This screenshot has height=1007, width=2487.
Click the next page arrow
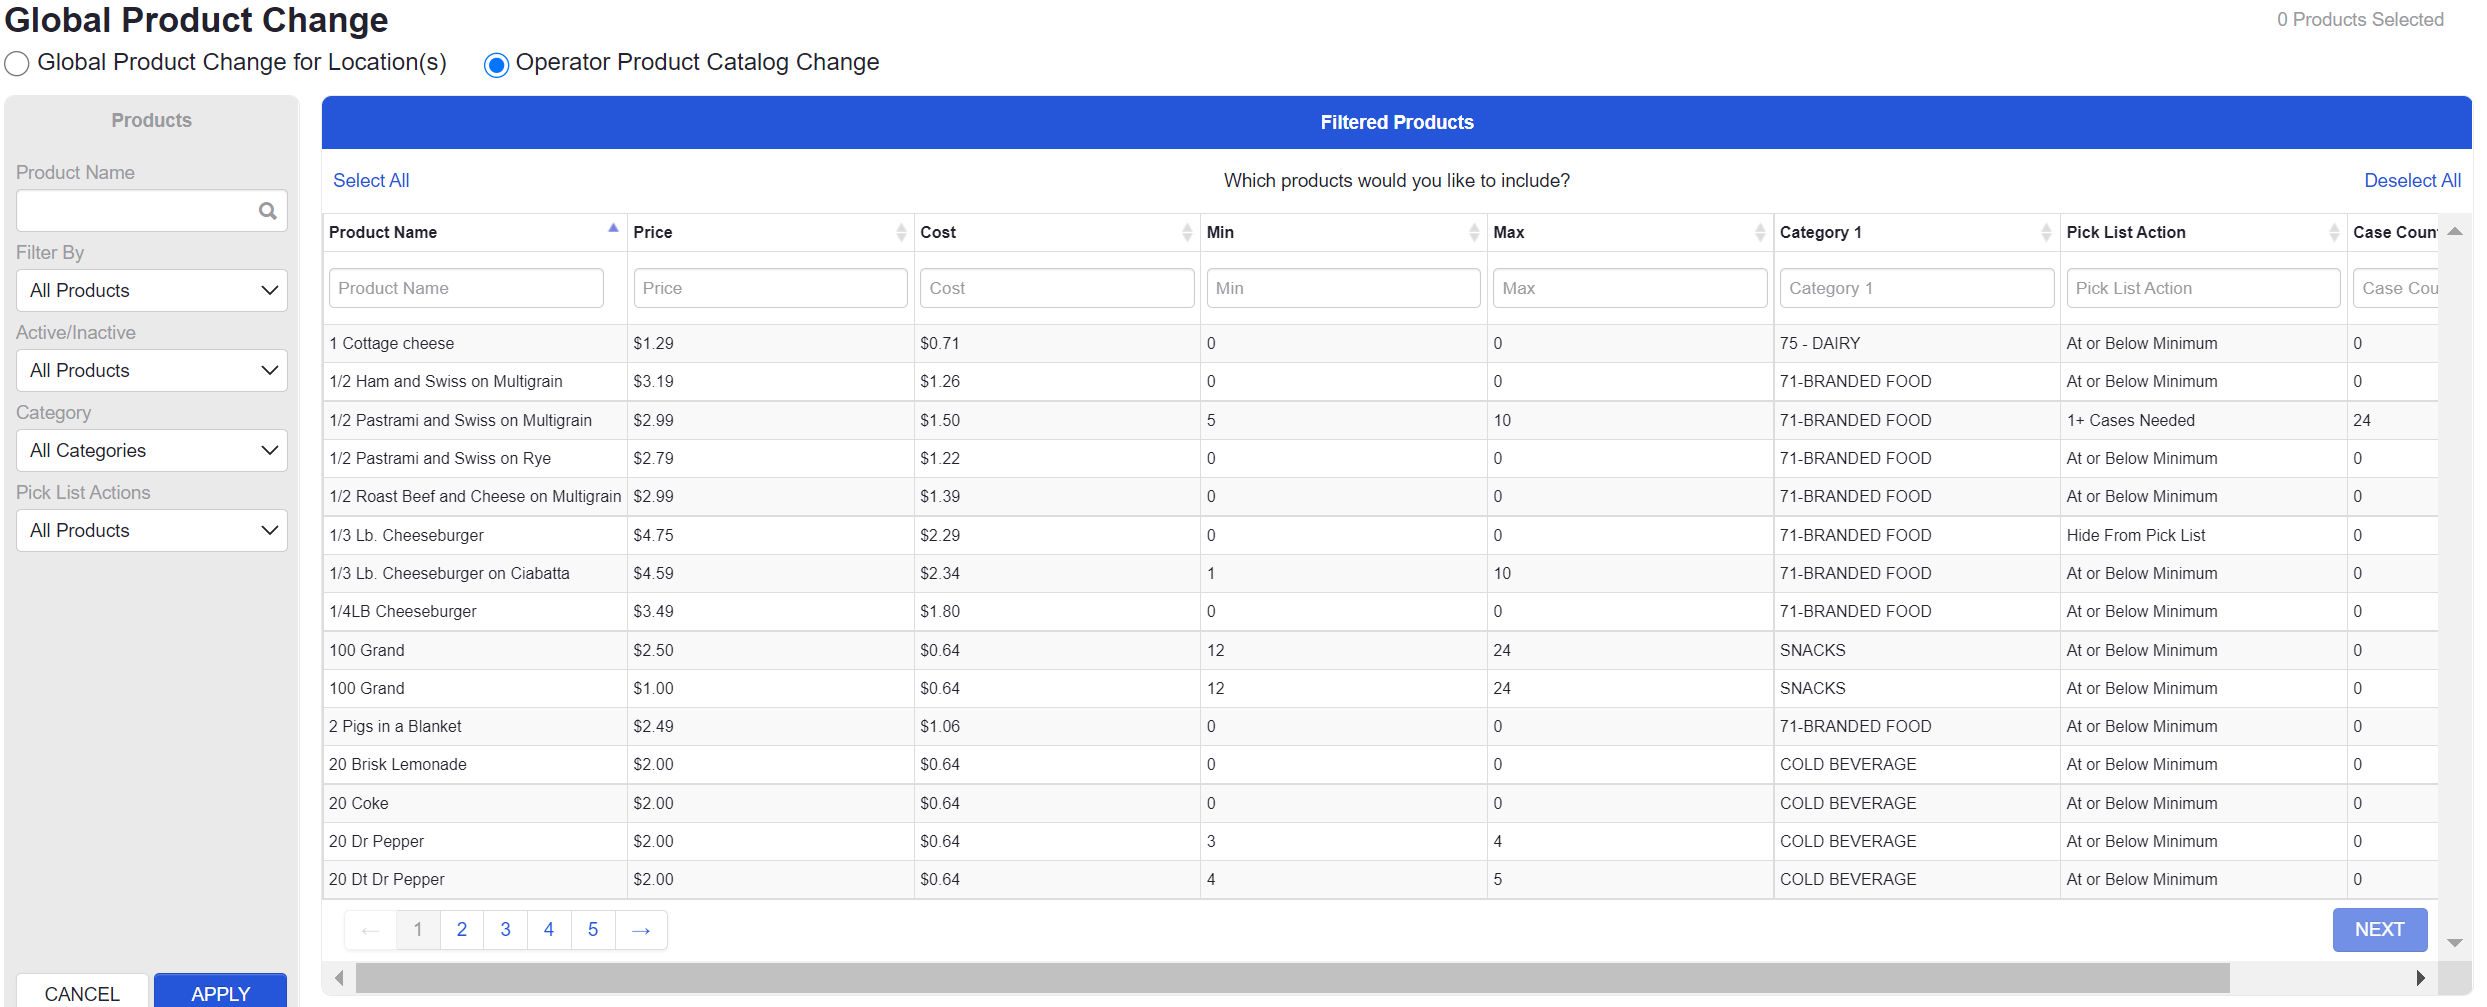pyautogui.click(x=640, y=929)
